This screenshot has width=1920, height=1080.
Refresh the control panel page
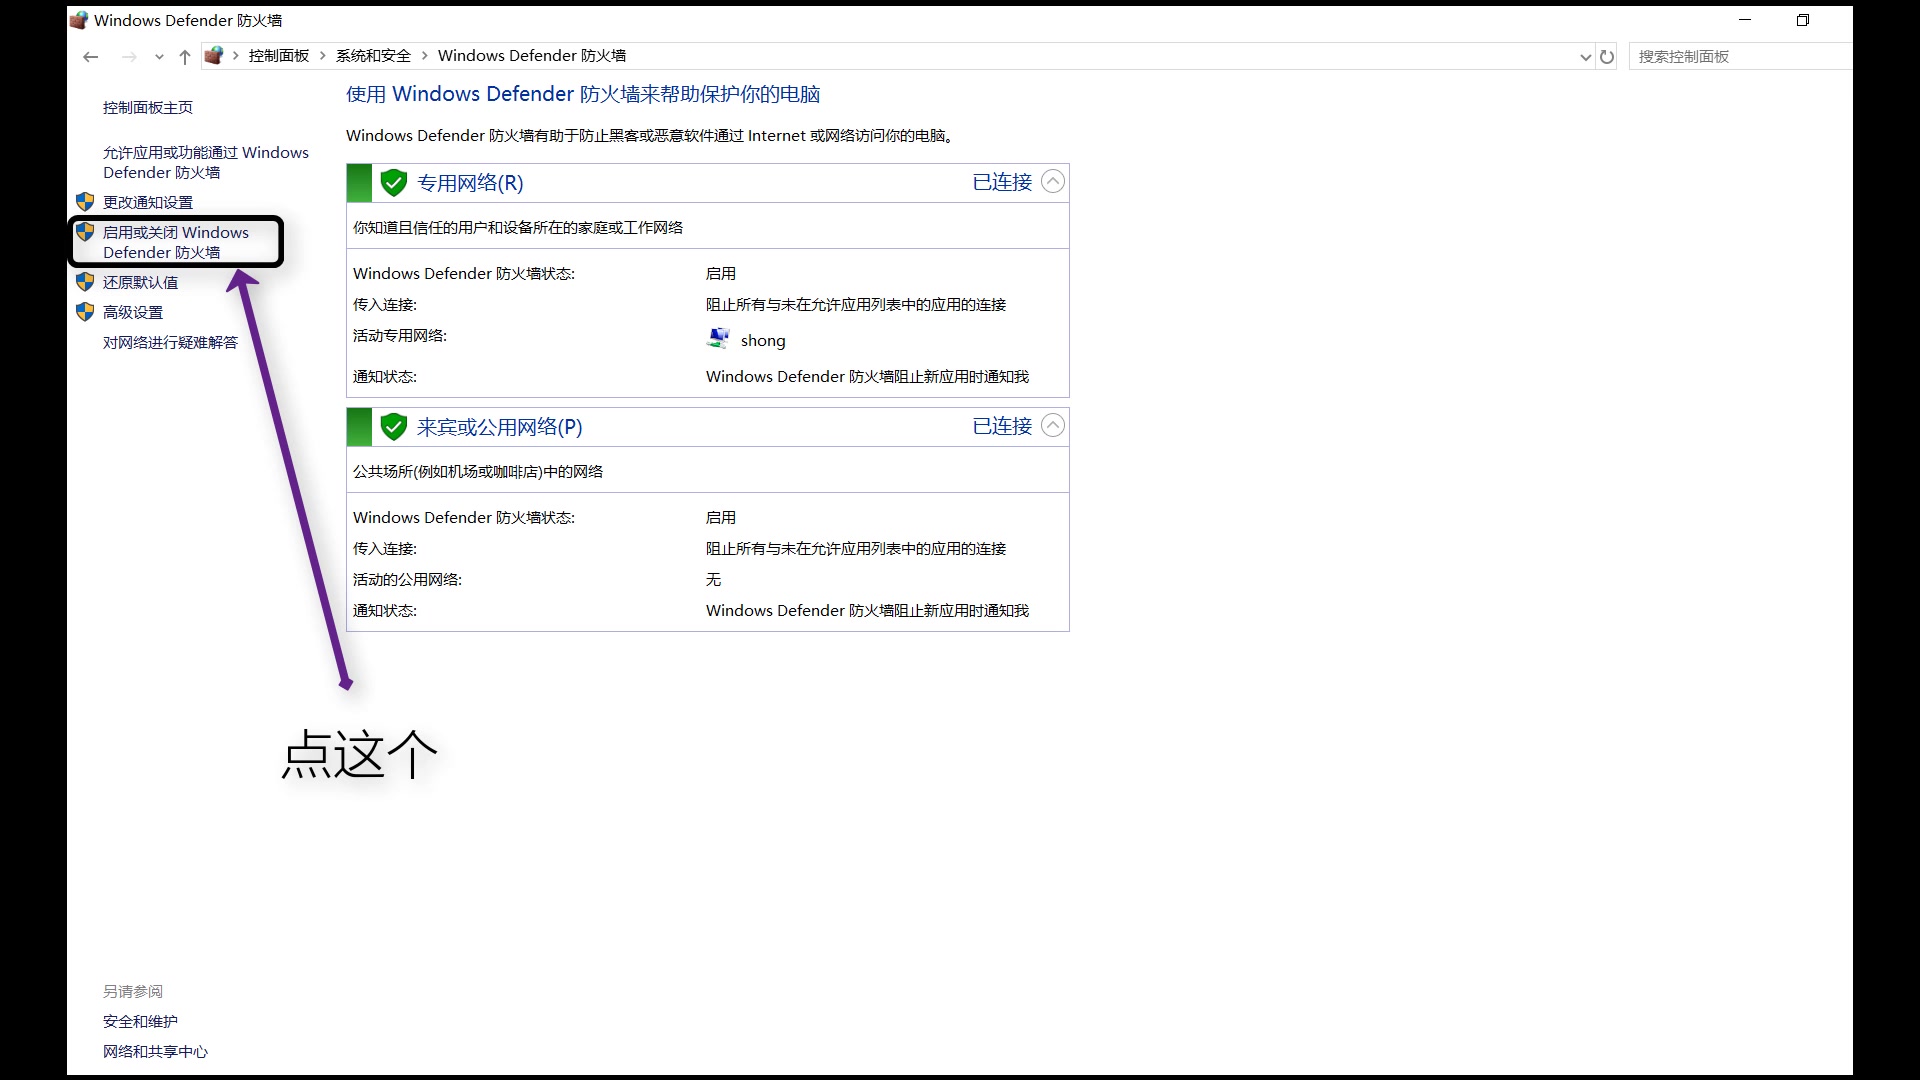tap(1607, 57)
